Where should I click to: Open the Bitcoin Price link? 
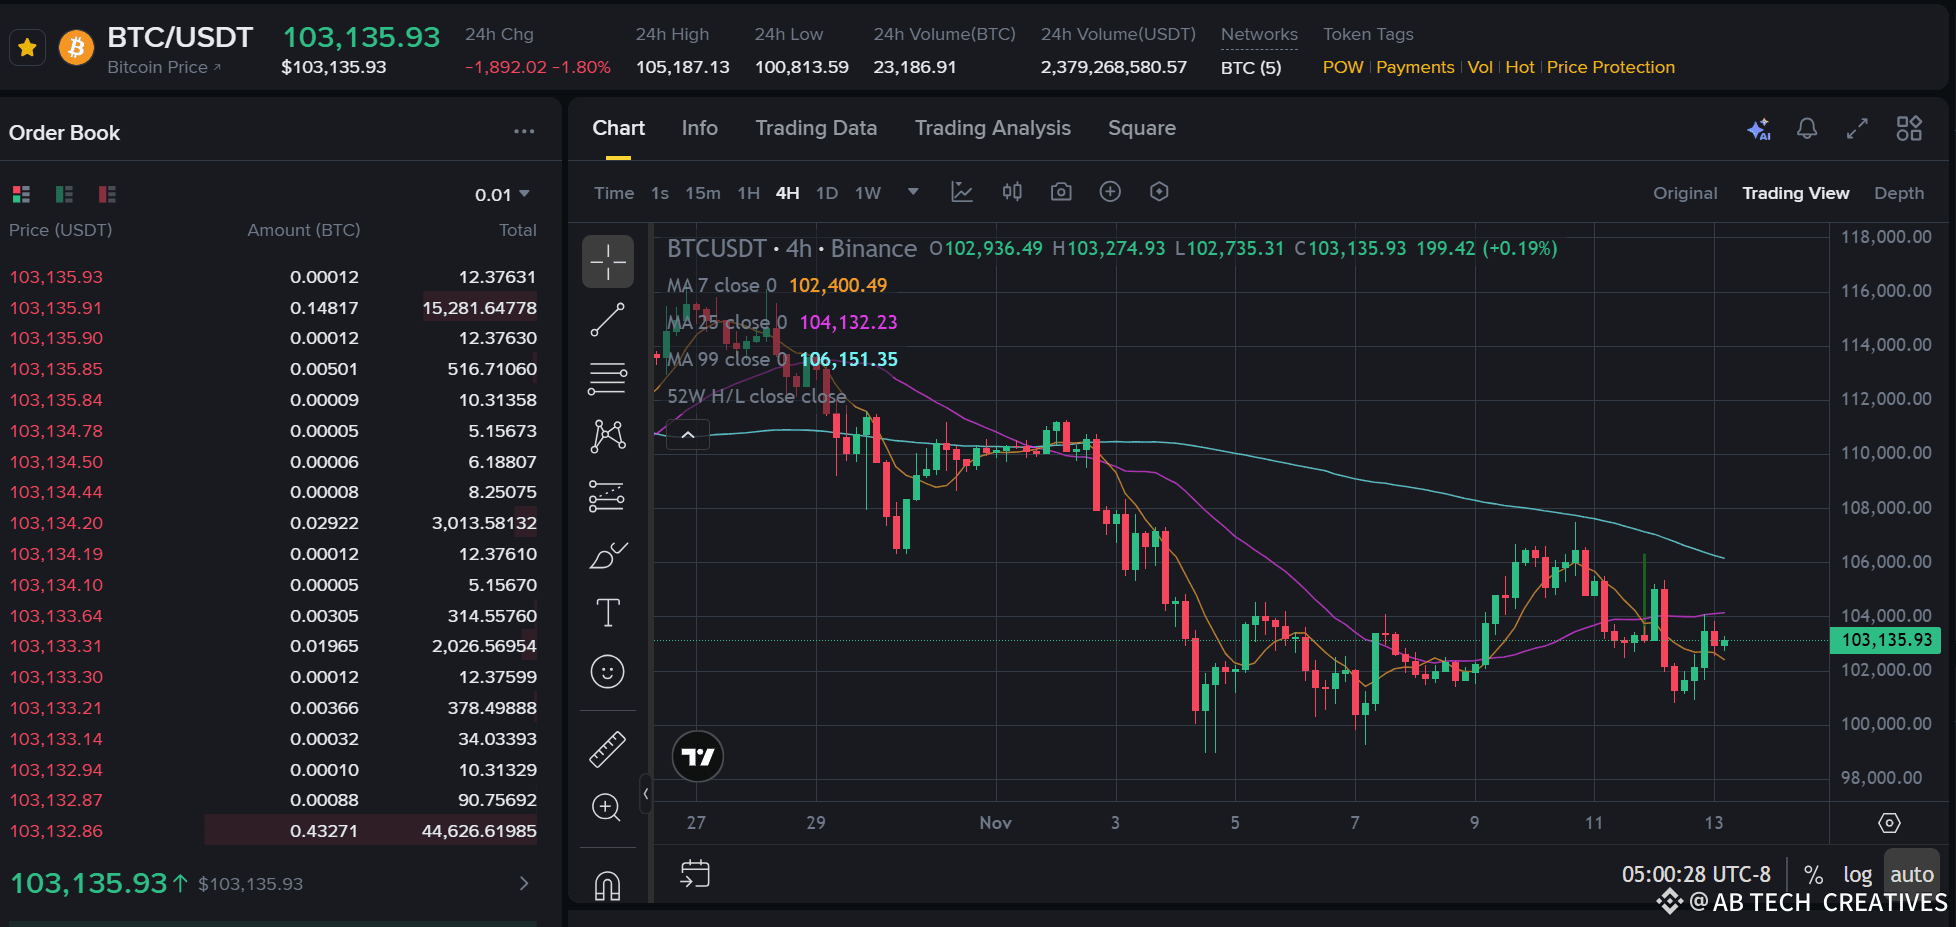pos(164,67)
